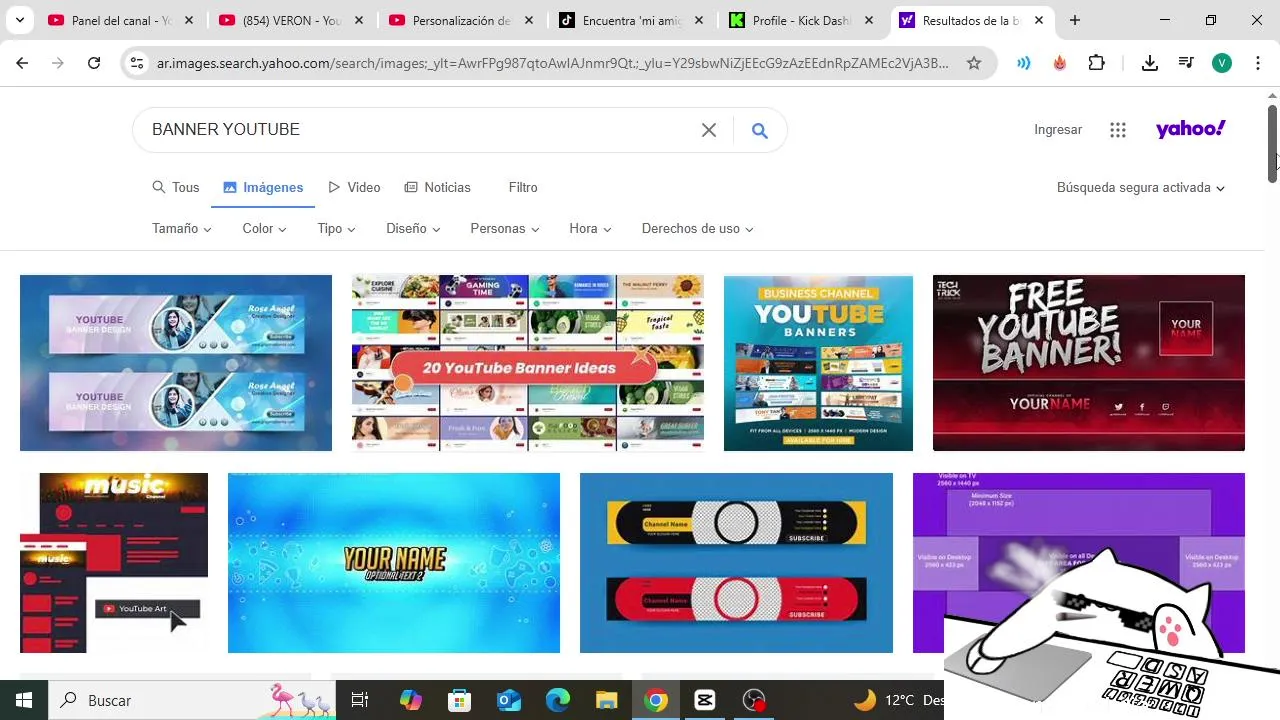
Task: Select the Imágenes search tab
Action: pos(263,187)
